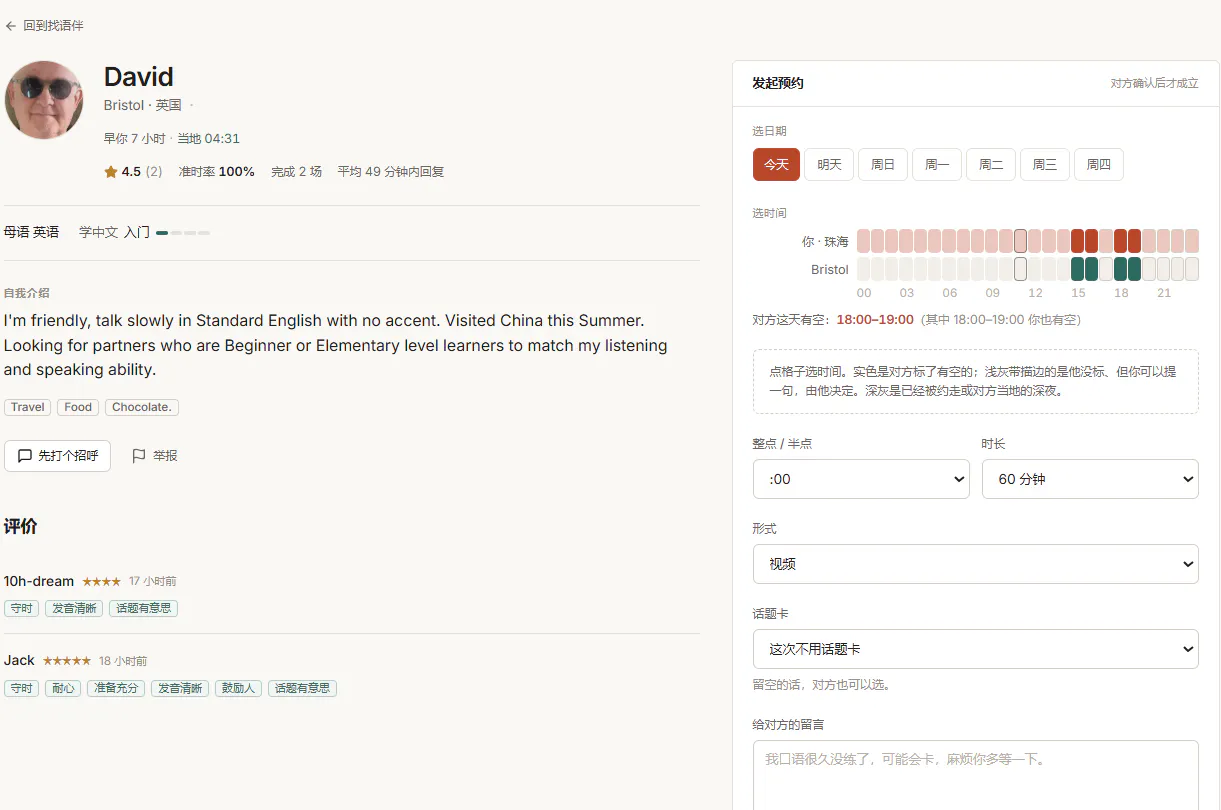Viewport: 1221px width, 810px height.
Task: Click the Bristol · 英国 location text
Action: 143,105
